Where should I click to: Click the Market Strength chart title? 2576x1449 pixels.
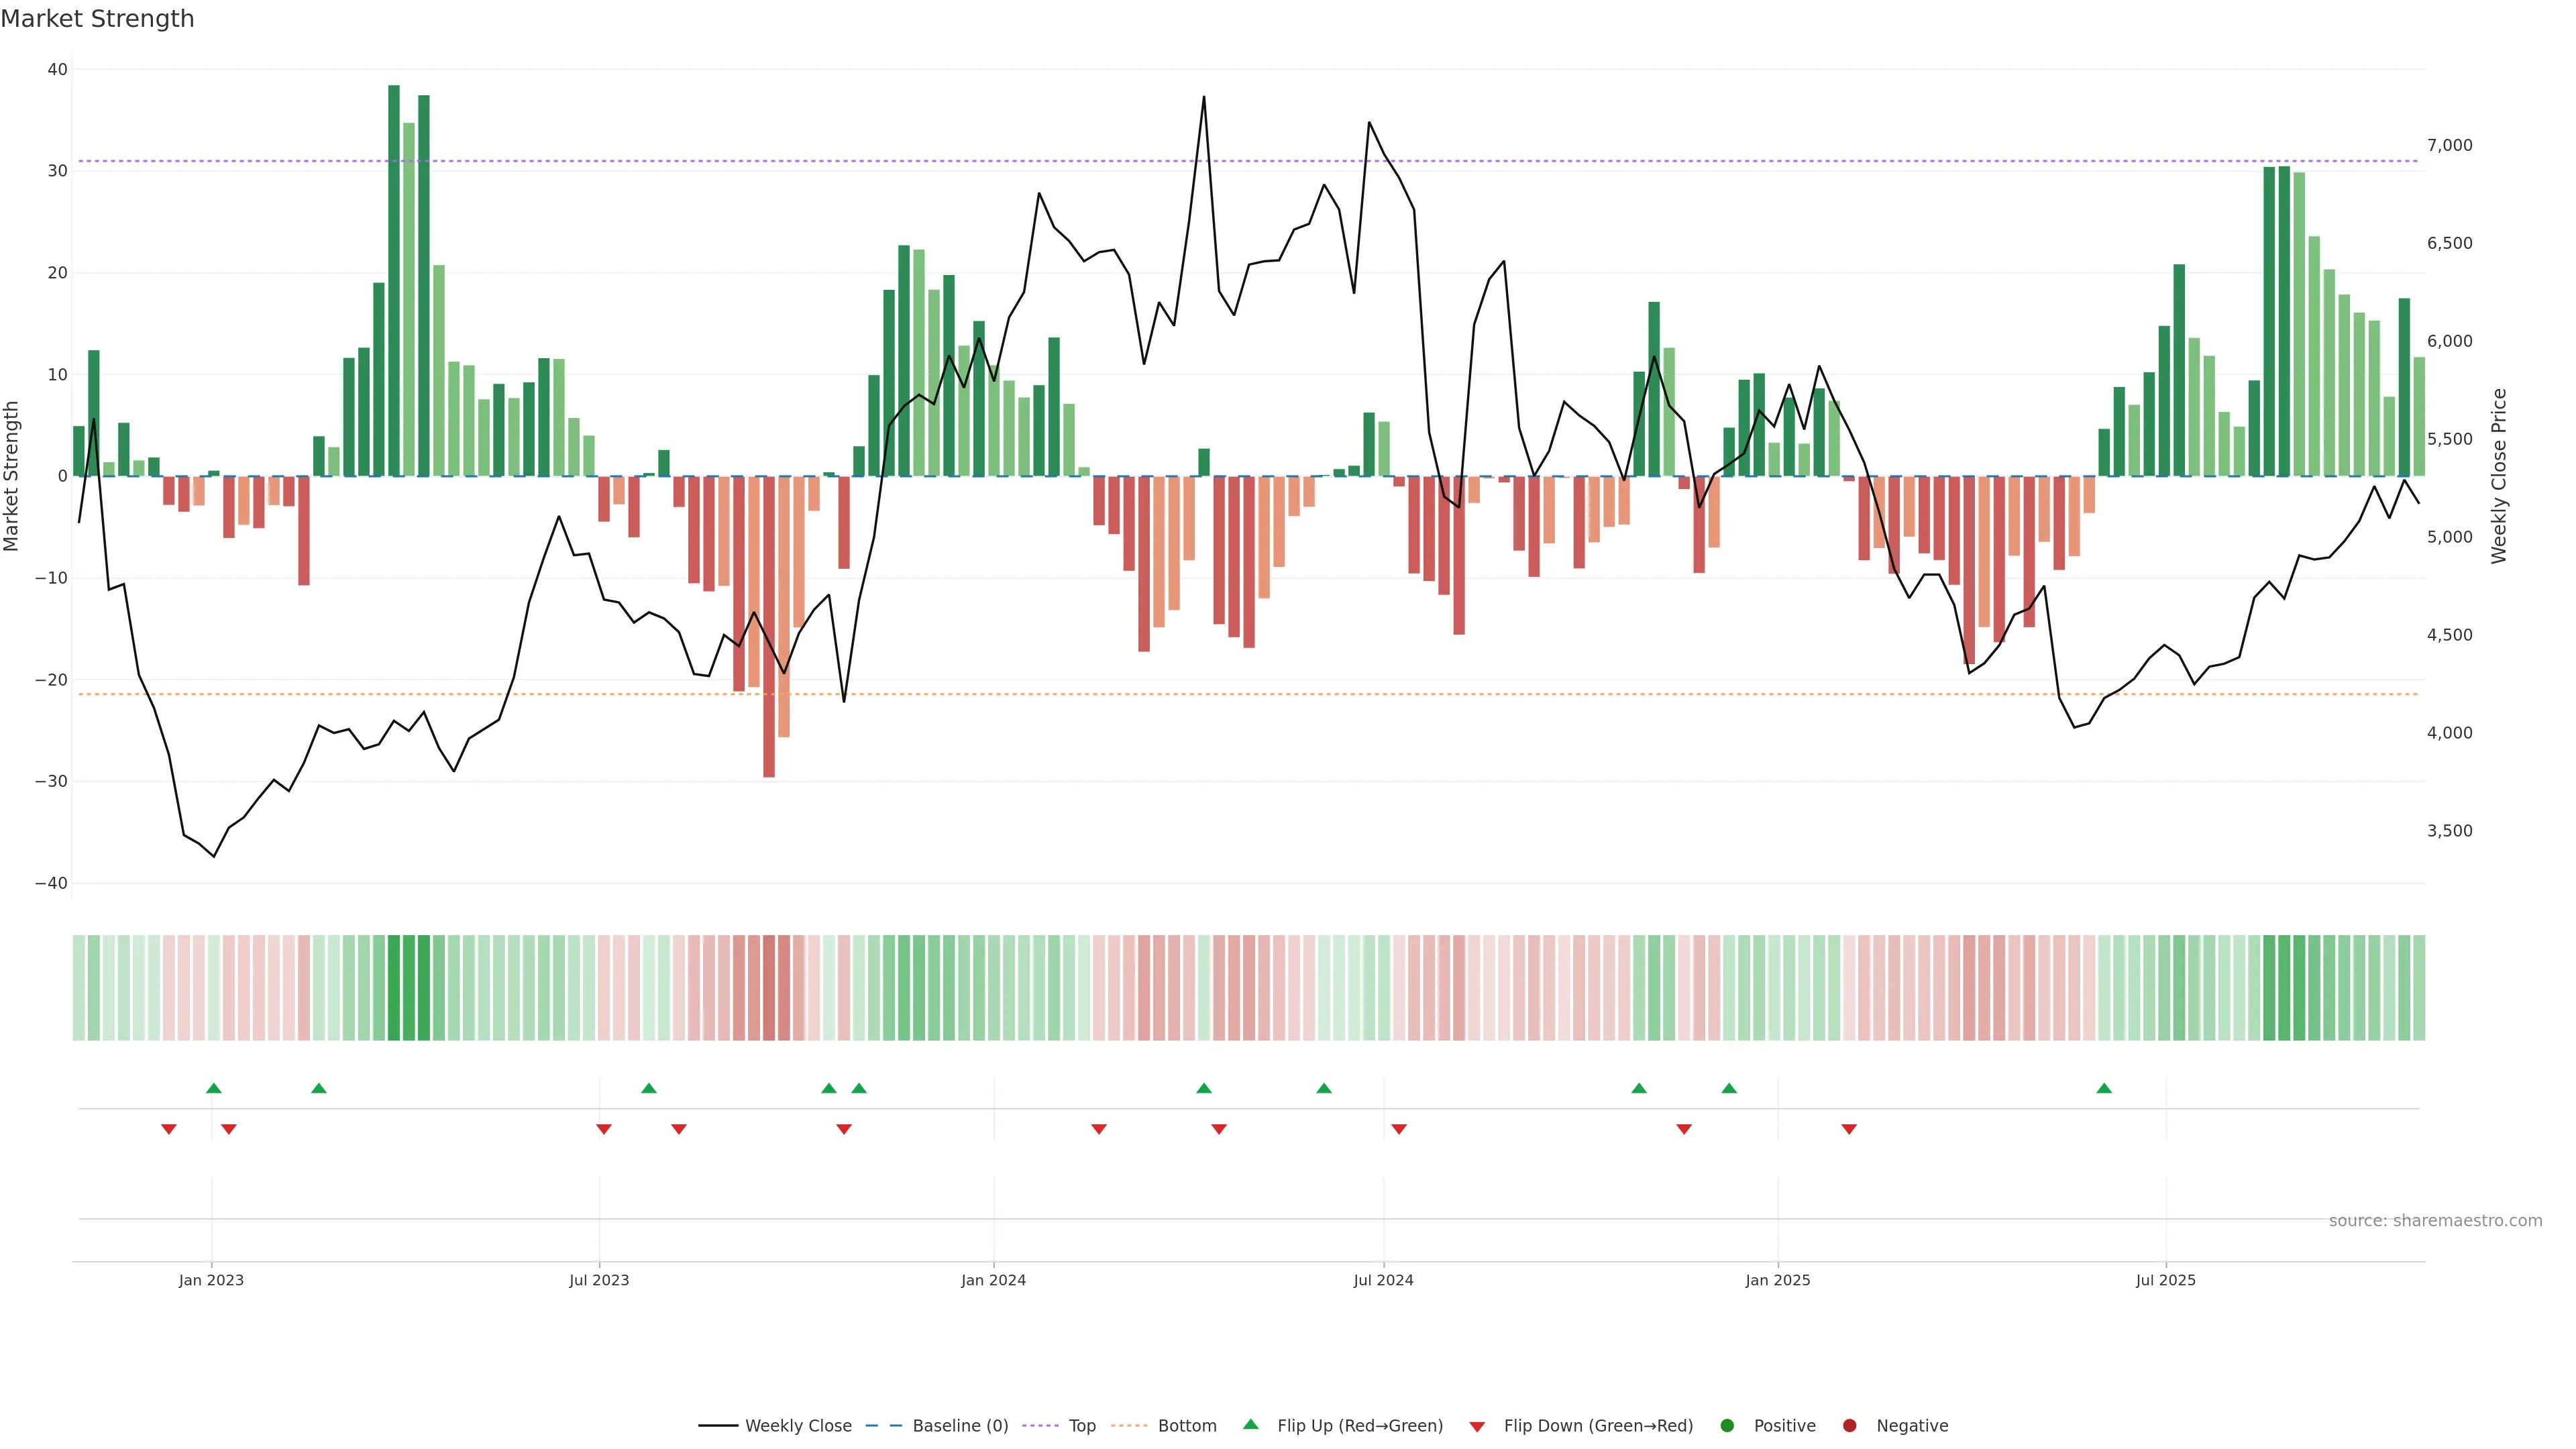click(x=97, y=19)
